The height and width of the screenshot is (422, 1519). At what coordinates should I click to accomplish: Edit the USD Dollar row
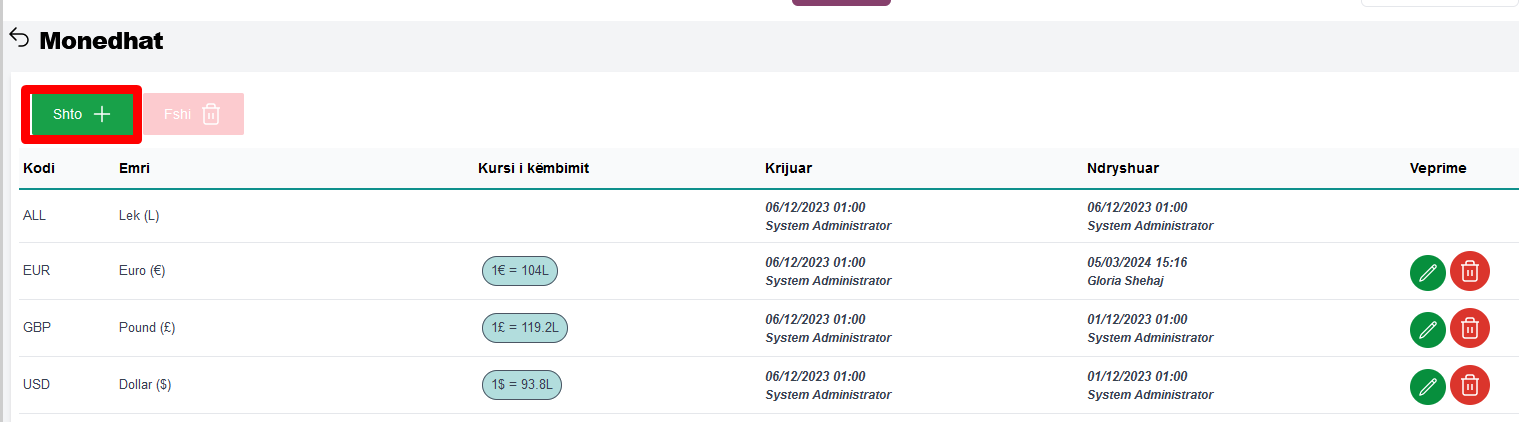pyautogui.click(x=1428, y=385)
